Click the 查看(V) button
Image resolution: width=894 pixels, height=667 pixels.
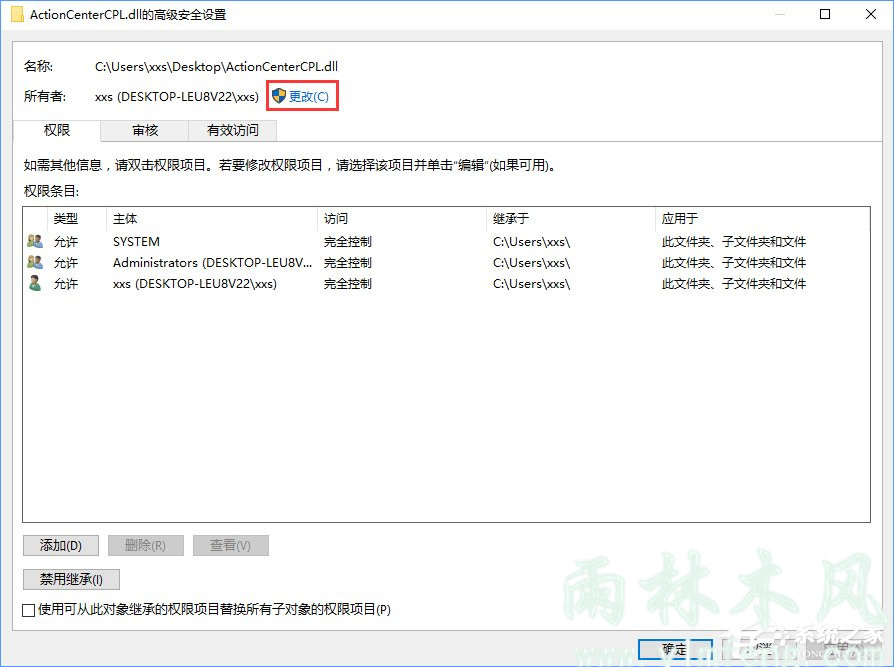tap(230, 546)
